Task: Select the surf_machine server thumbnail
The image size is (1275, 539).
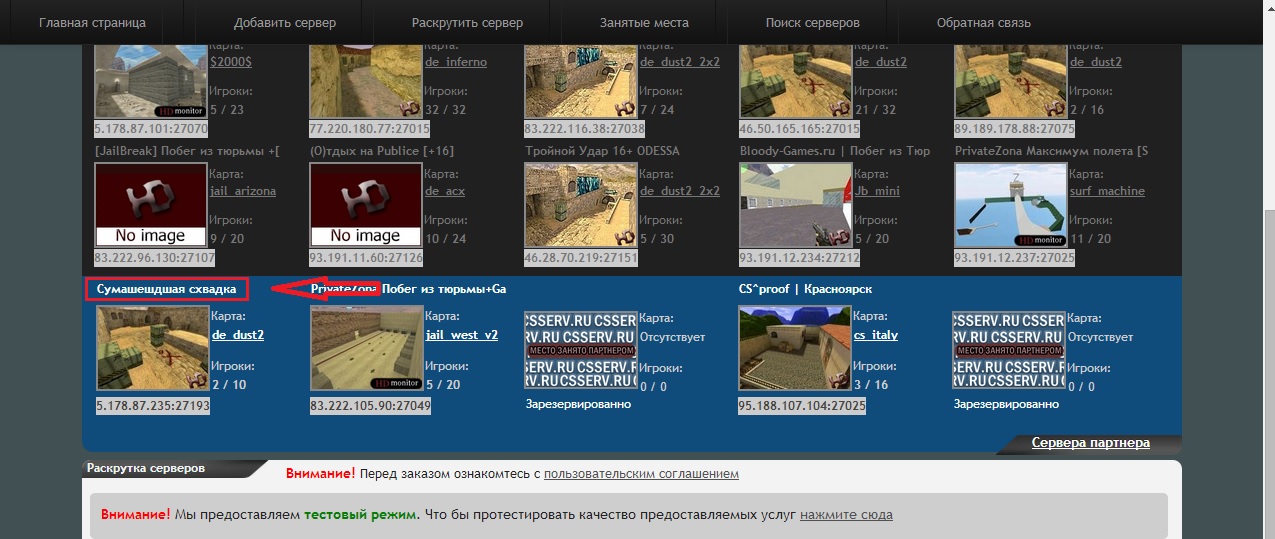Action: 1010,205
